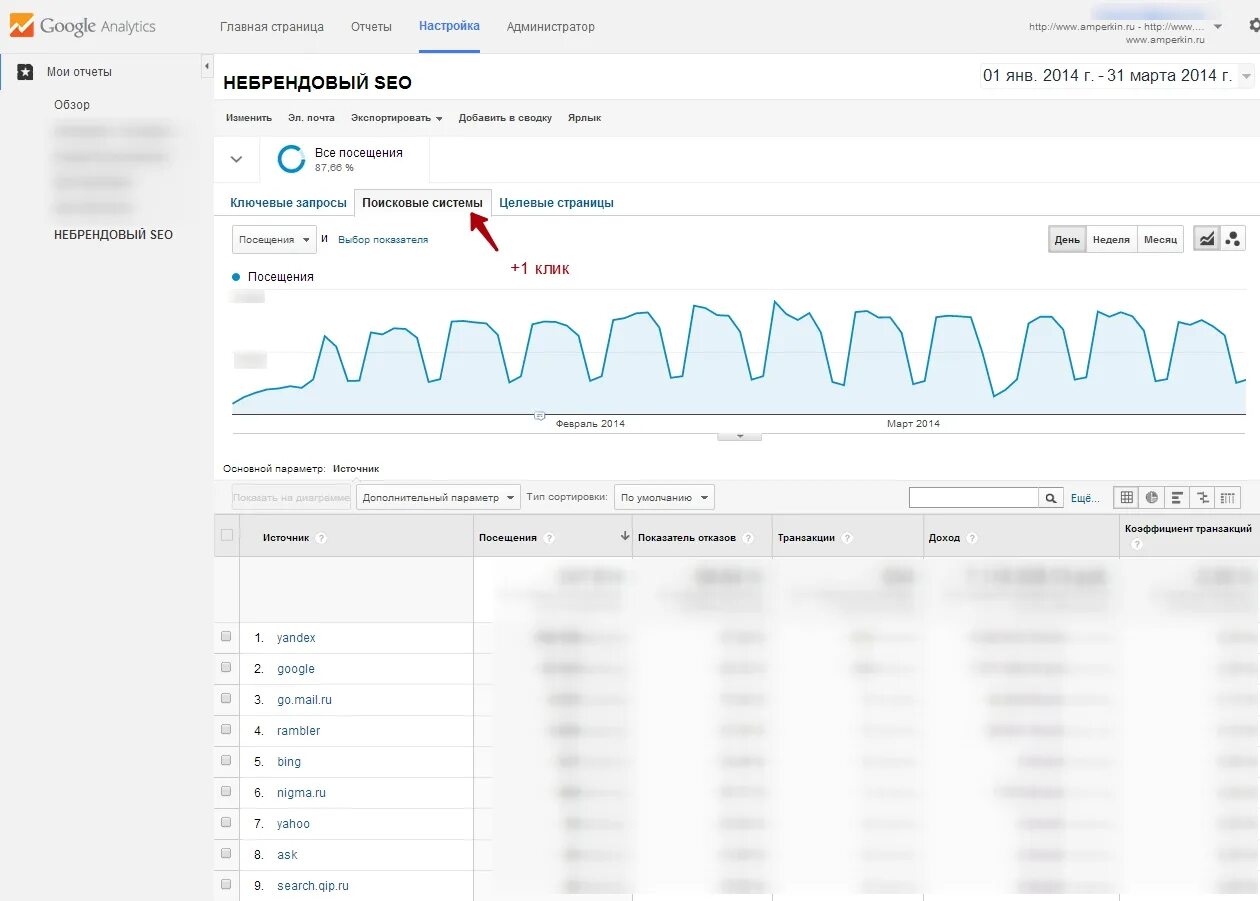Check the box for search.qip.ru row
The image size is (1260, 901).
(x=226, y=884)
